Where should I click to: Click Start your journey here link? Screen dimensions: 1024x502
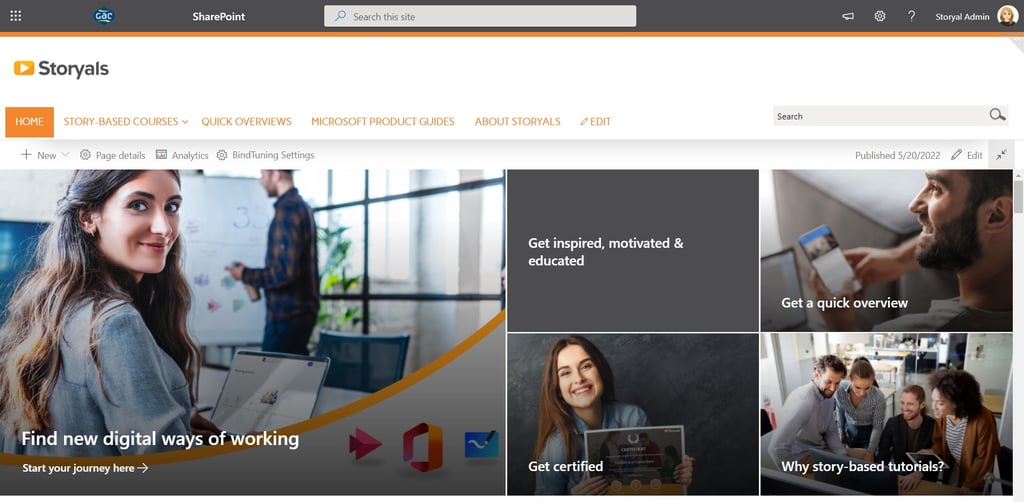(86, 468)
